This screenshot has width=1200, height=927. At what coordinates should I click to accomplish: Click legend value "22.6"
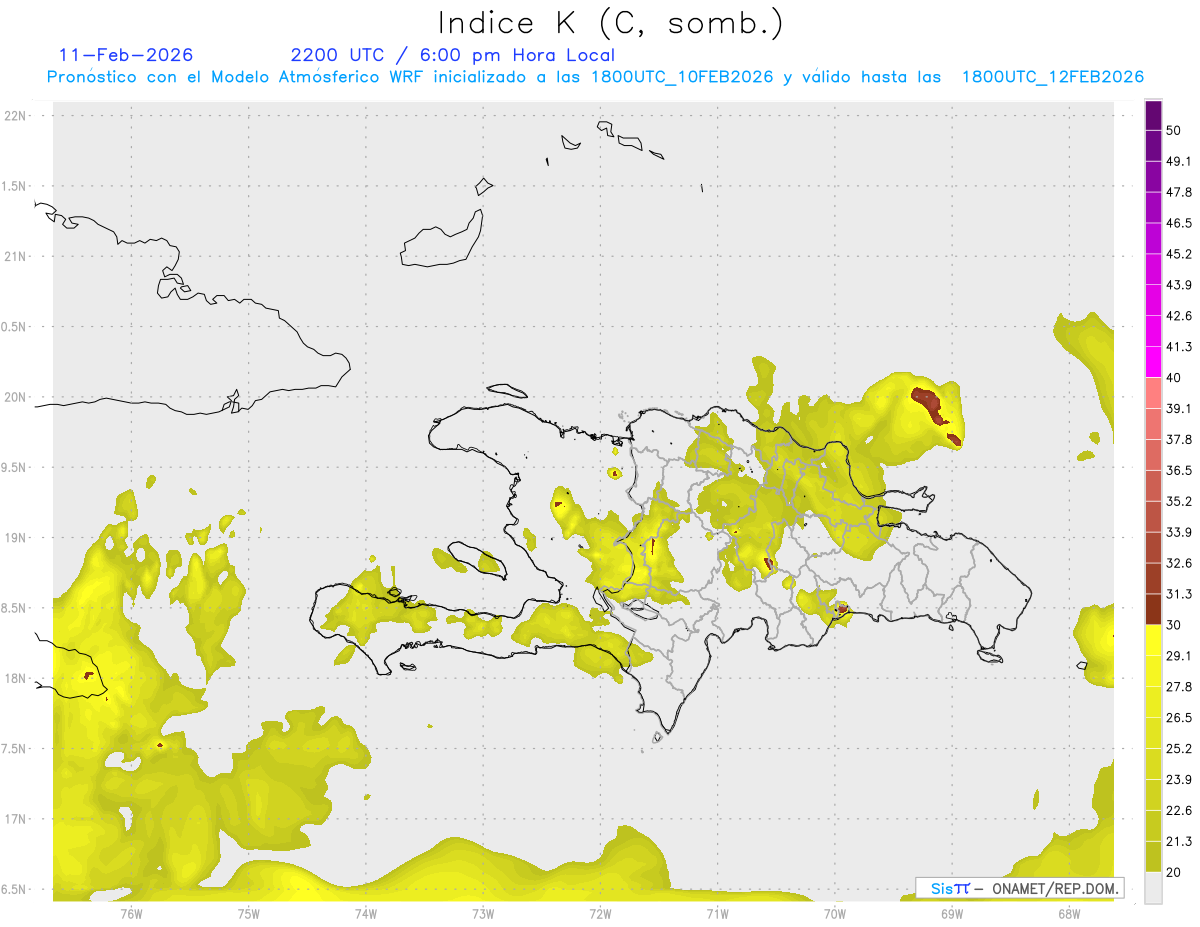point(1179,811)
